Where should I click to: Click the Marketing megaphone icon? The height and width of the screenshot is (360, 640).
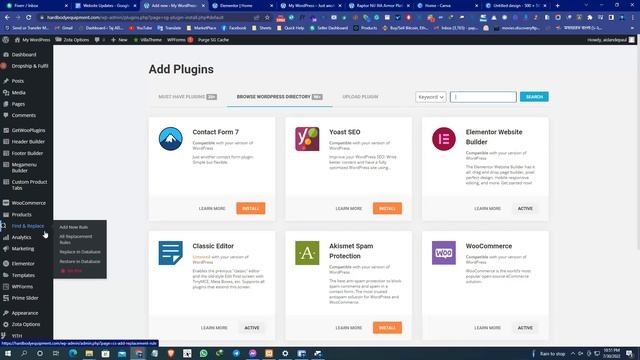pos(6,249)
